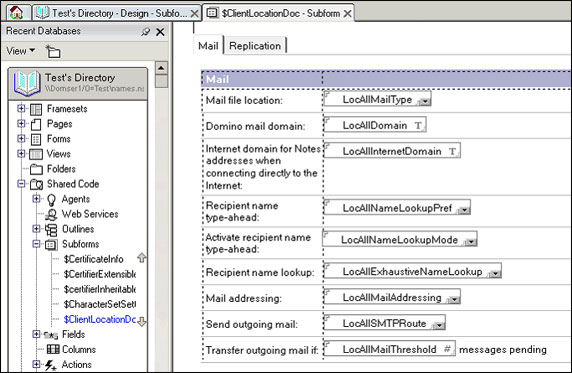This screenshot has width=572, height=373.
Task: Expand the Pages node
Action: (x=21, y=123)
